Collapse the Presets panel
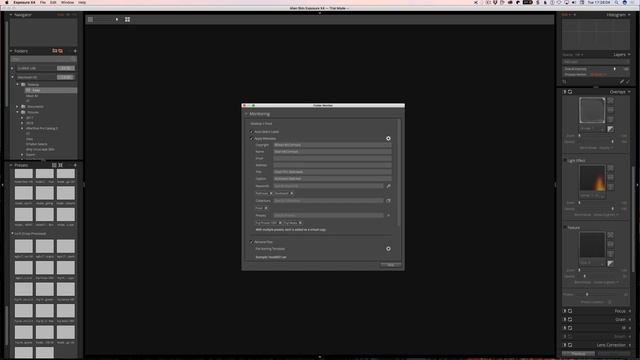 click(x=11, y=165)
